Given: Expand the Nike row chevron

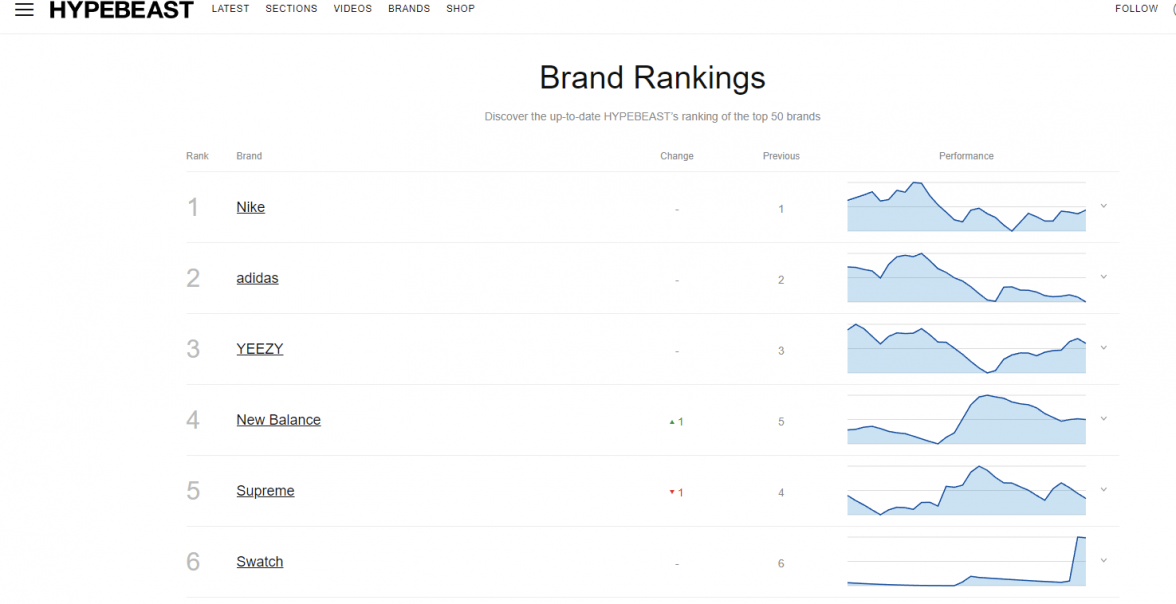Looking at the screenshot, I should click(1103, 206).
